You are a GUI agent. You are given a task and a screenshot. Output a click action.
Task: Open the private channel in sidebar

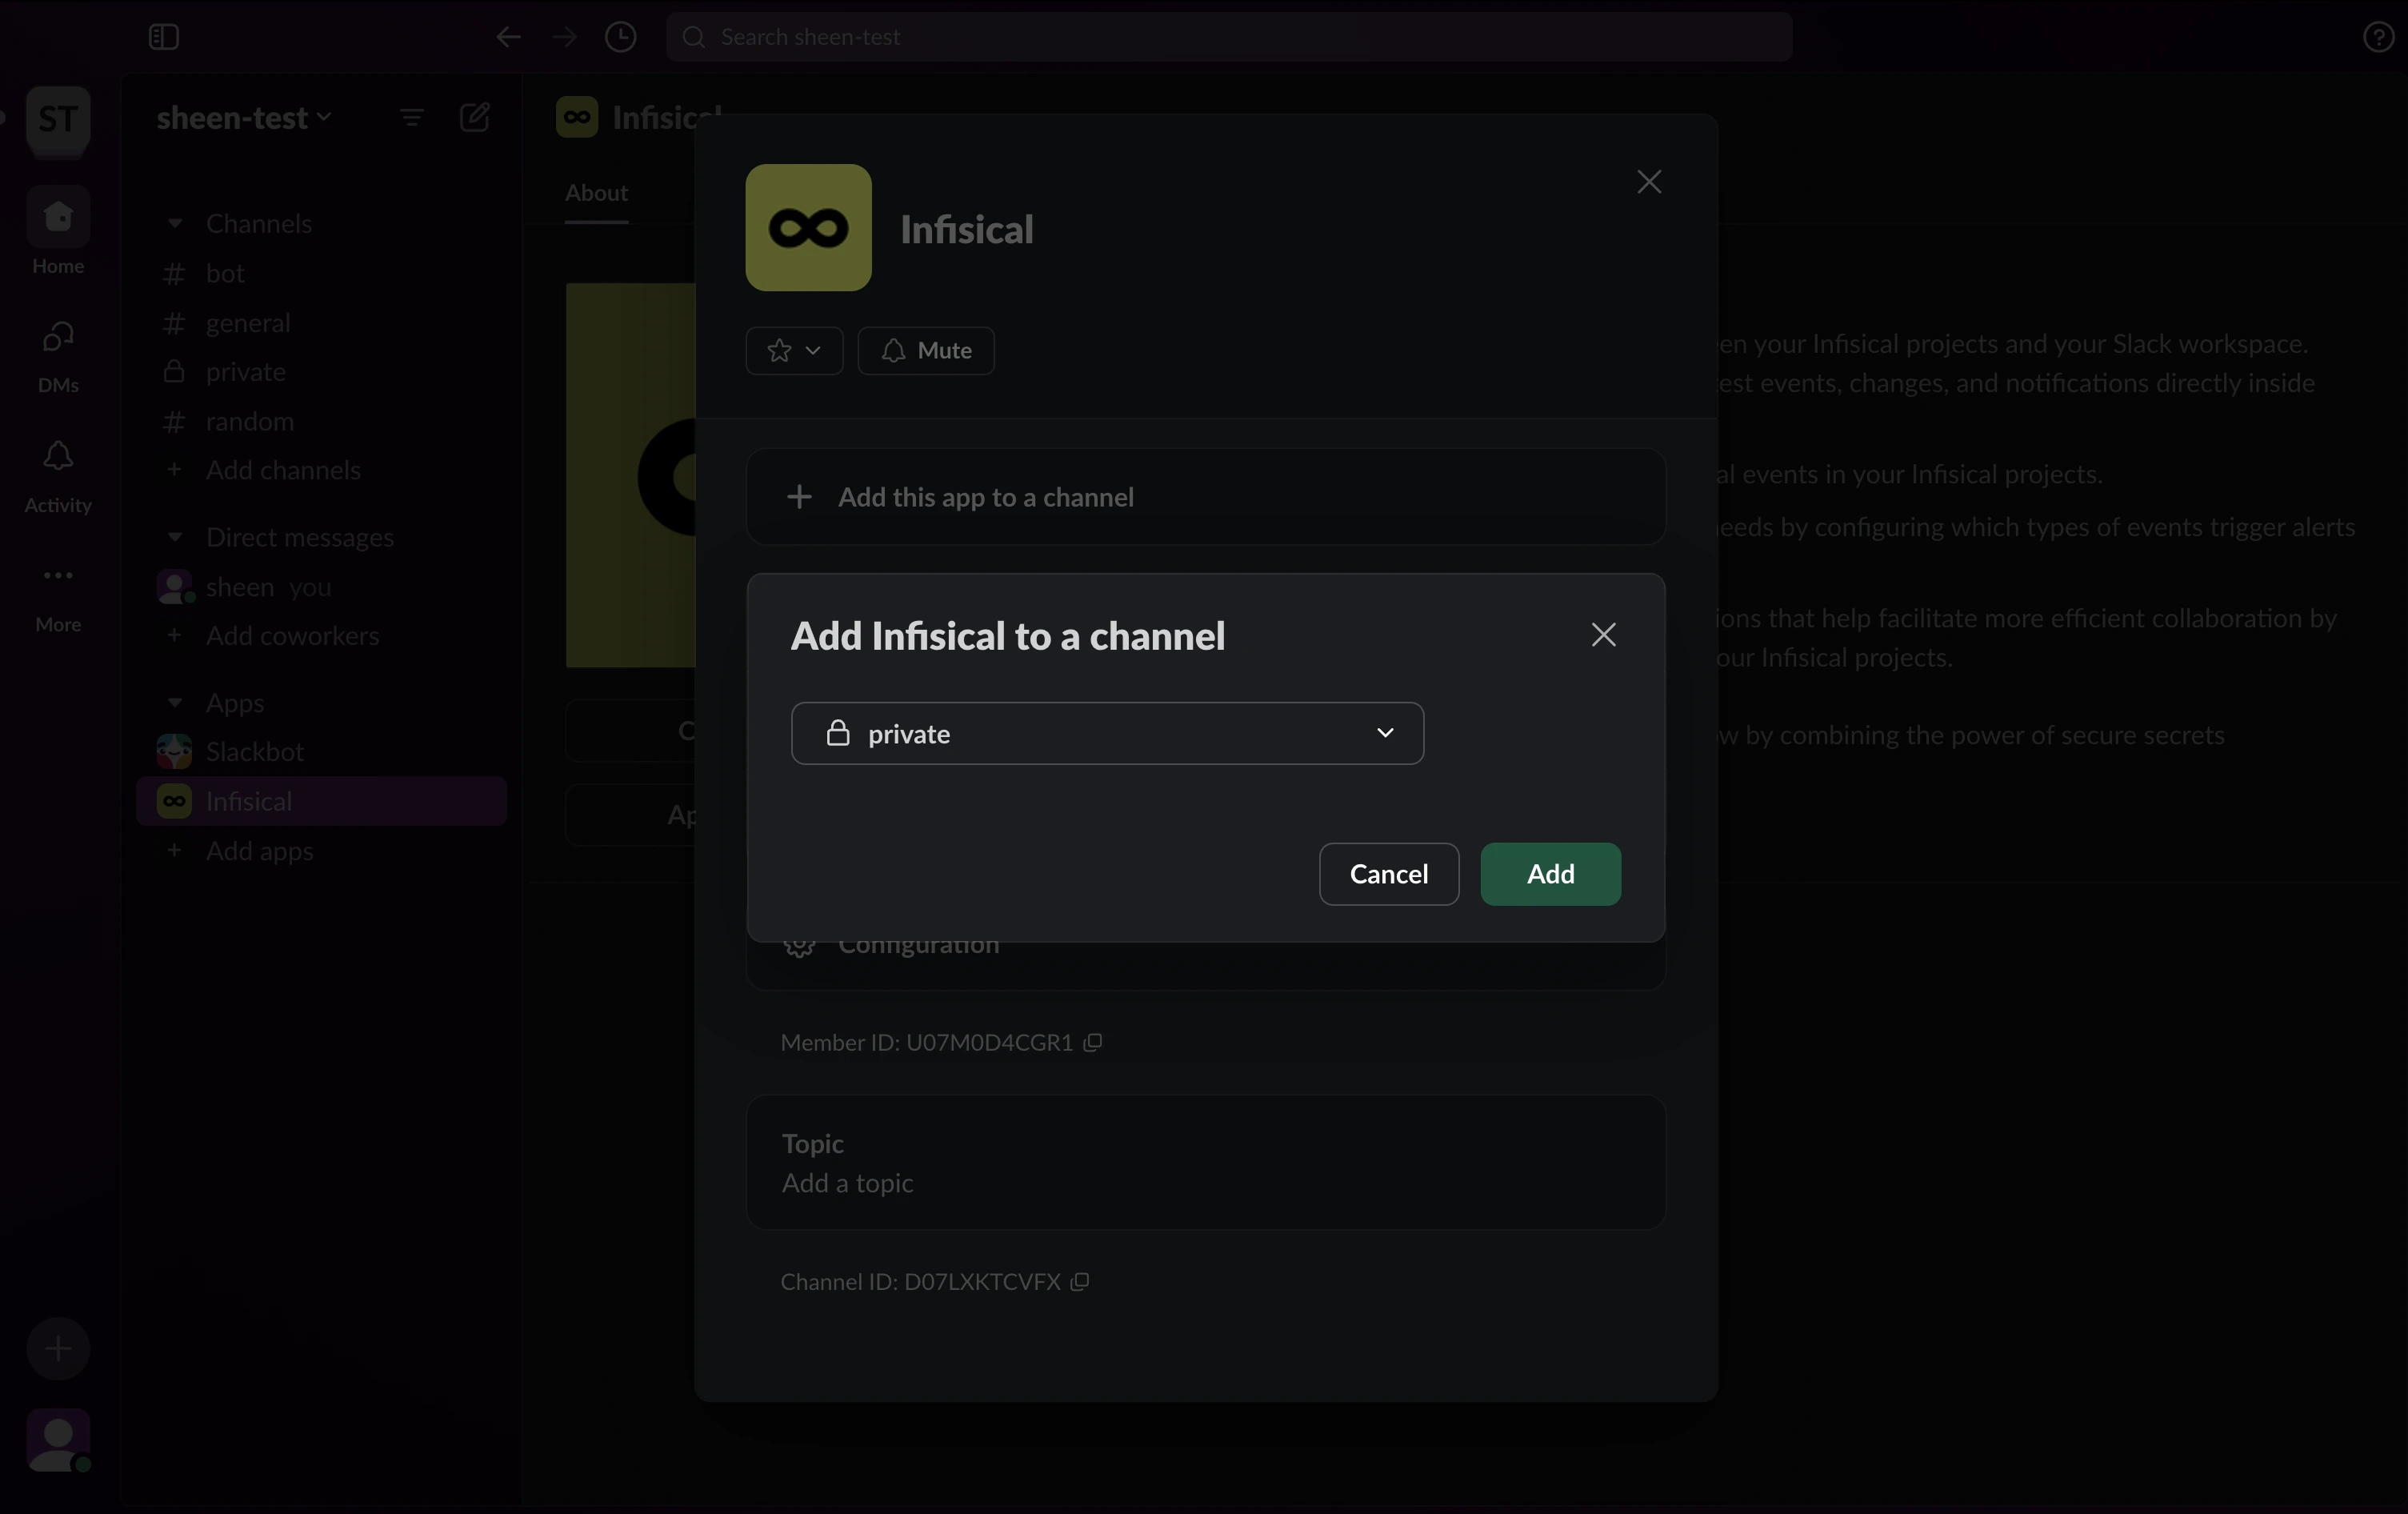click(321, 372)
